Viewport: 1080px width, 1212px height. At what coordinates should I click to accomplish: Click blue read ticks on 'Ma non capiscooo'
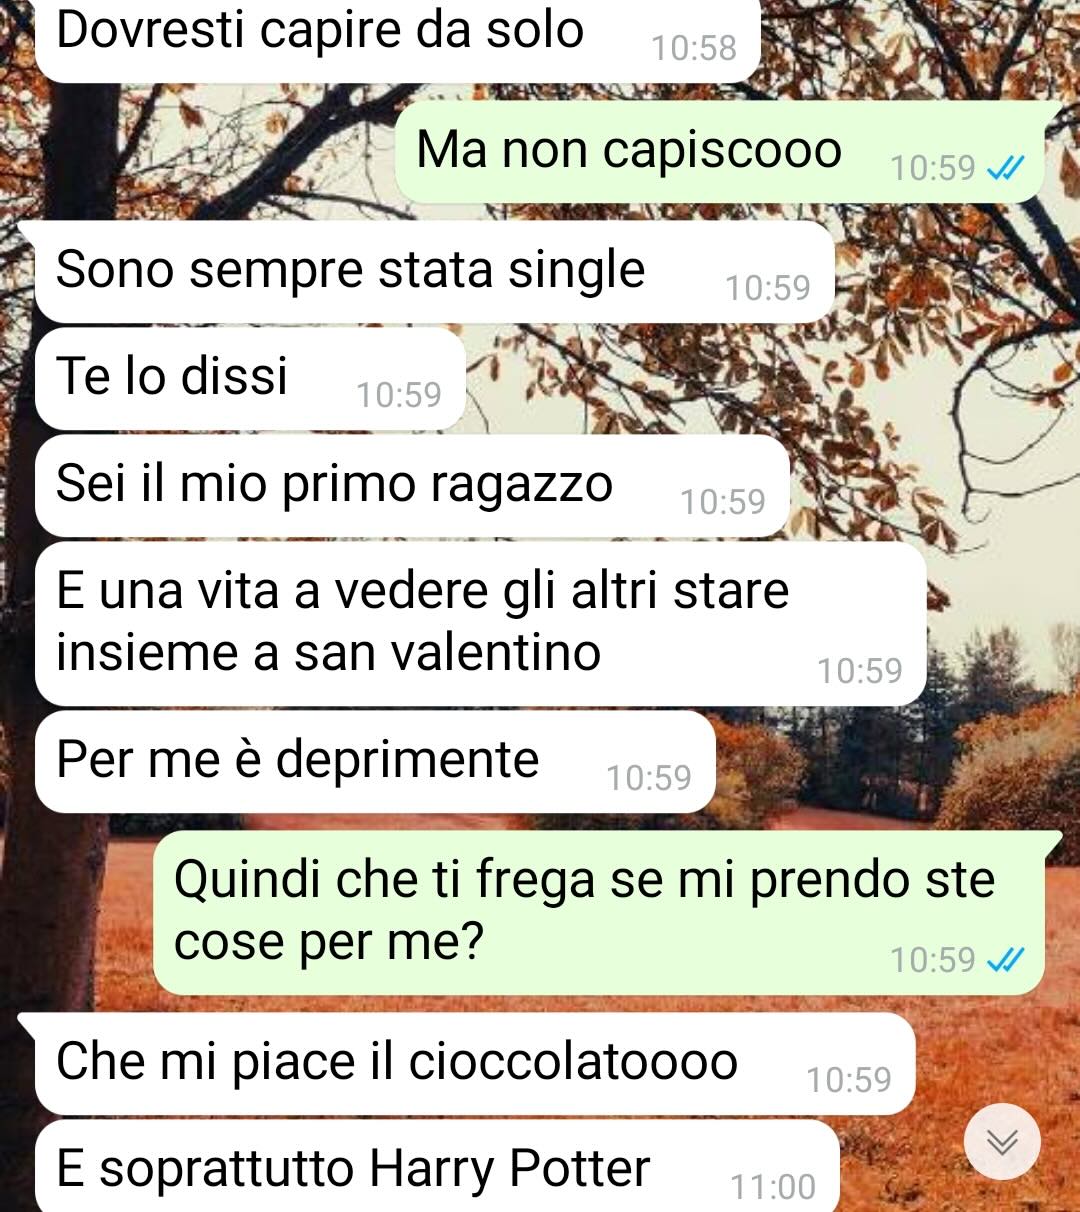pyautogui.click(x=1005, y=169)
